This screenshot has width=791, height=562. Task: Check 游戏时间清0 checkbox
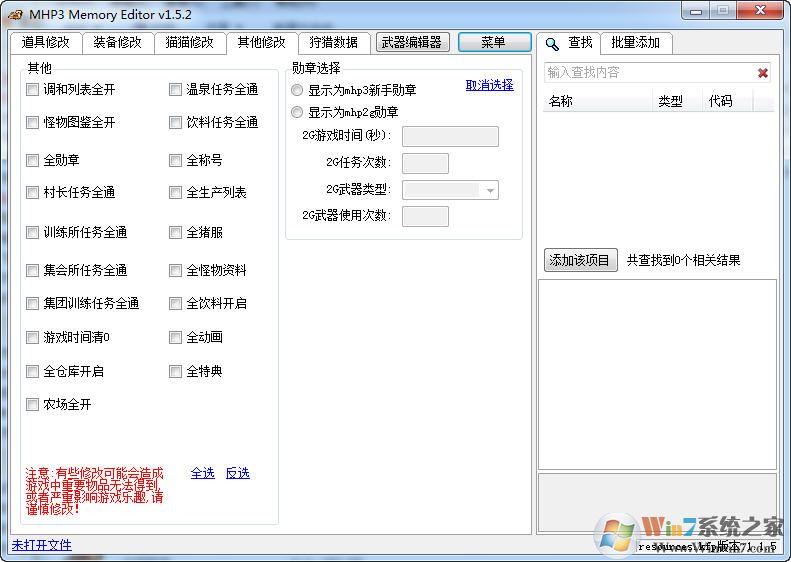point(32,337)
